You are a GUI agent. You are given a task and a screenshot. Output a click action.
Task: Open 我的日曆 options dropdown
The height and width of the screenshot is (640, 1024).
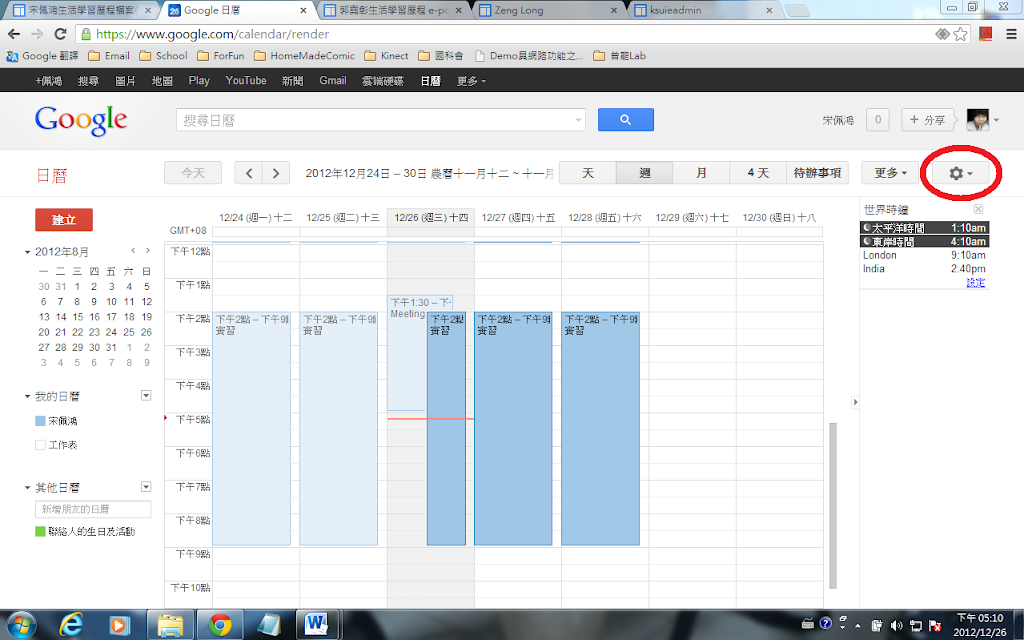pos(146,395)
